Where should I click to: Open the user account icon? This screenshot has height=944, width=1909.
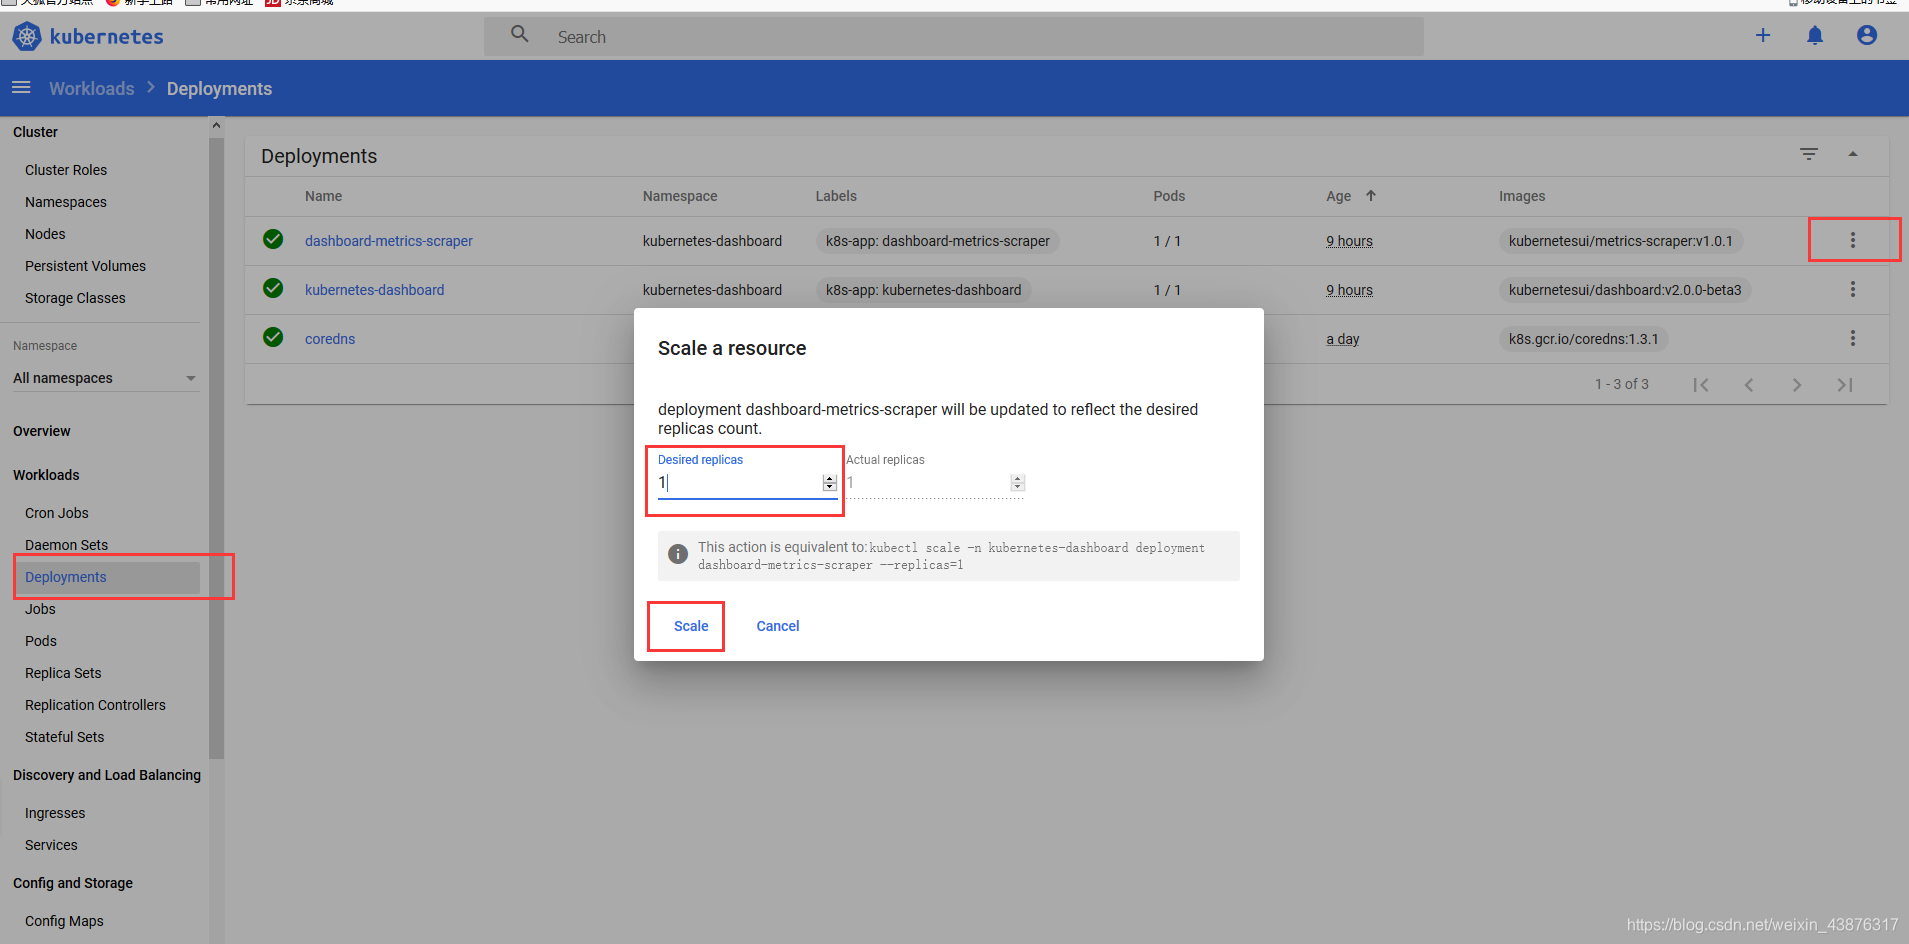point(1867,36)
